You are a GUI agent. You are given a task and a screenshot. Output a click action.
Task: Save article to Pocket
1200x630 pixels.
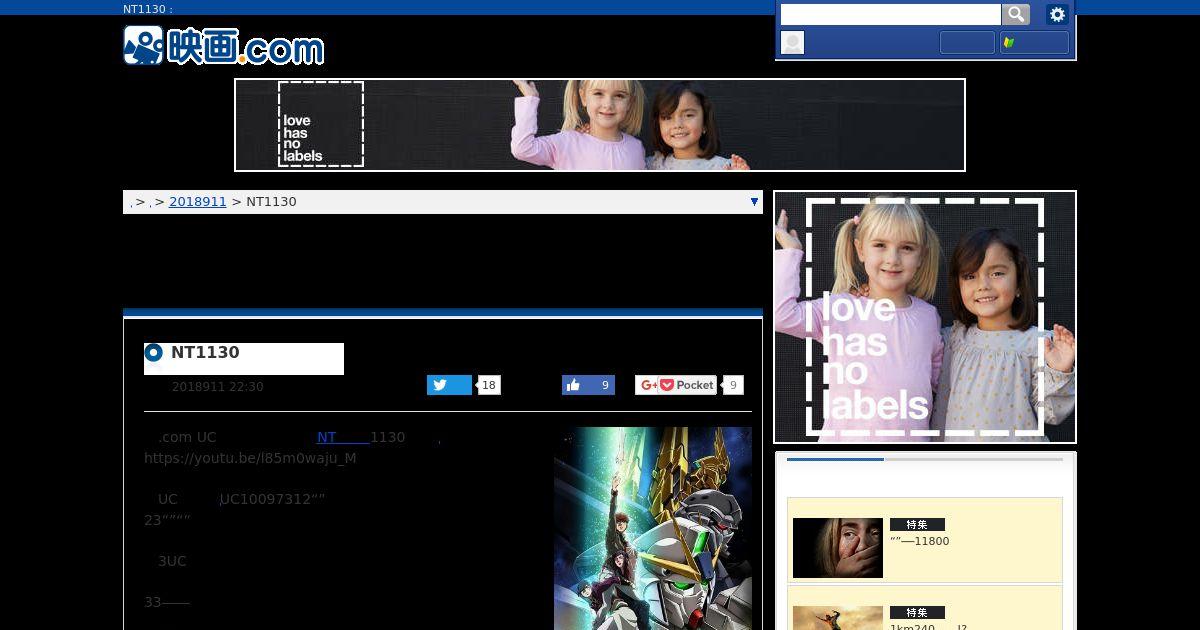[x=687, y=385]
